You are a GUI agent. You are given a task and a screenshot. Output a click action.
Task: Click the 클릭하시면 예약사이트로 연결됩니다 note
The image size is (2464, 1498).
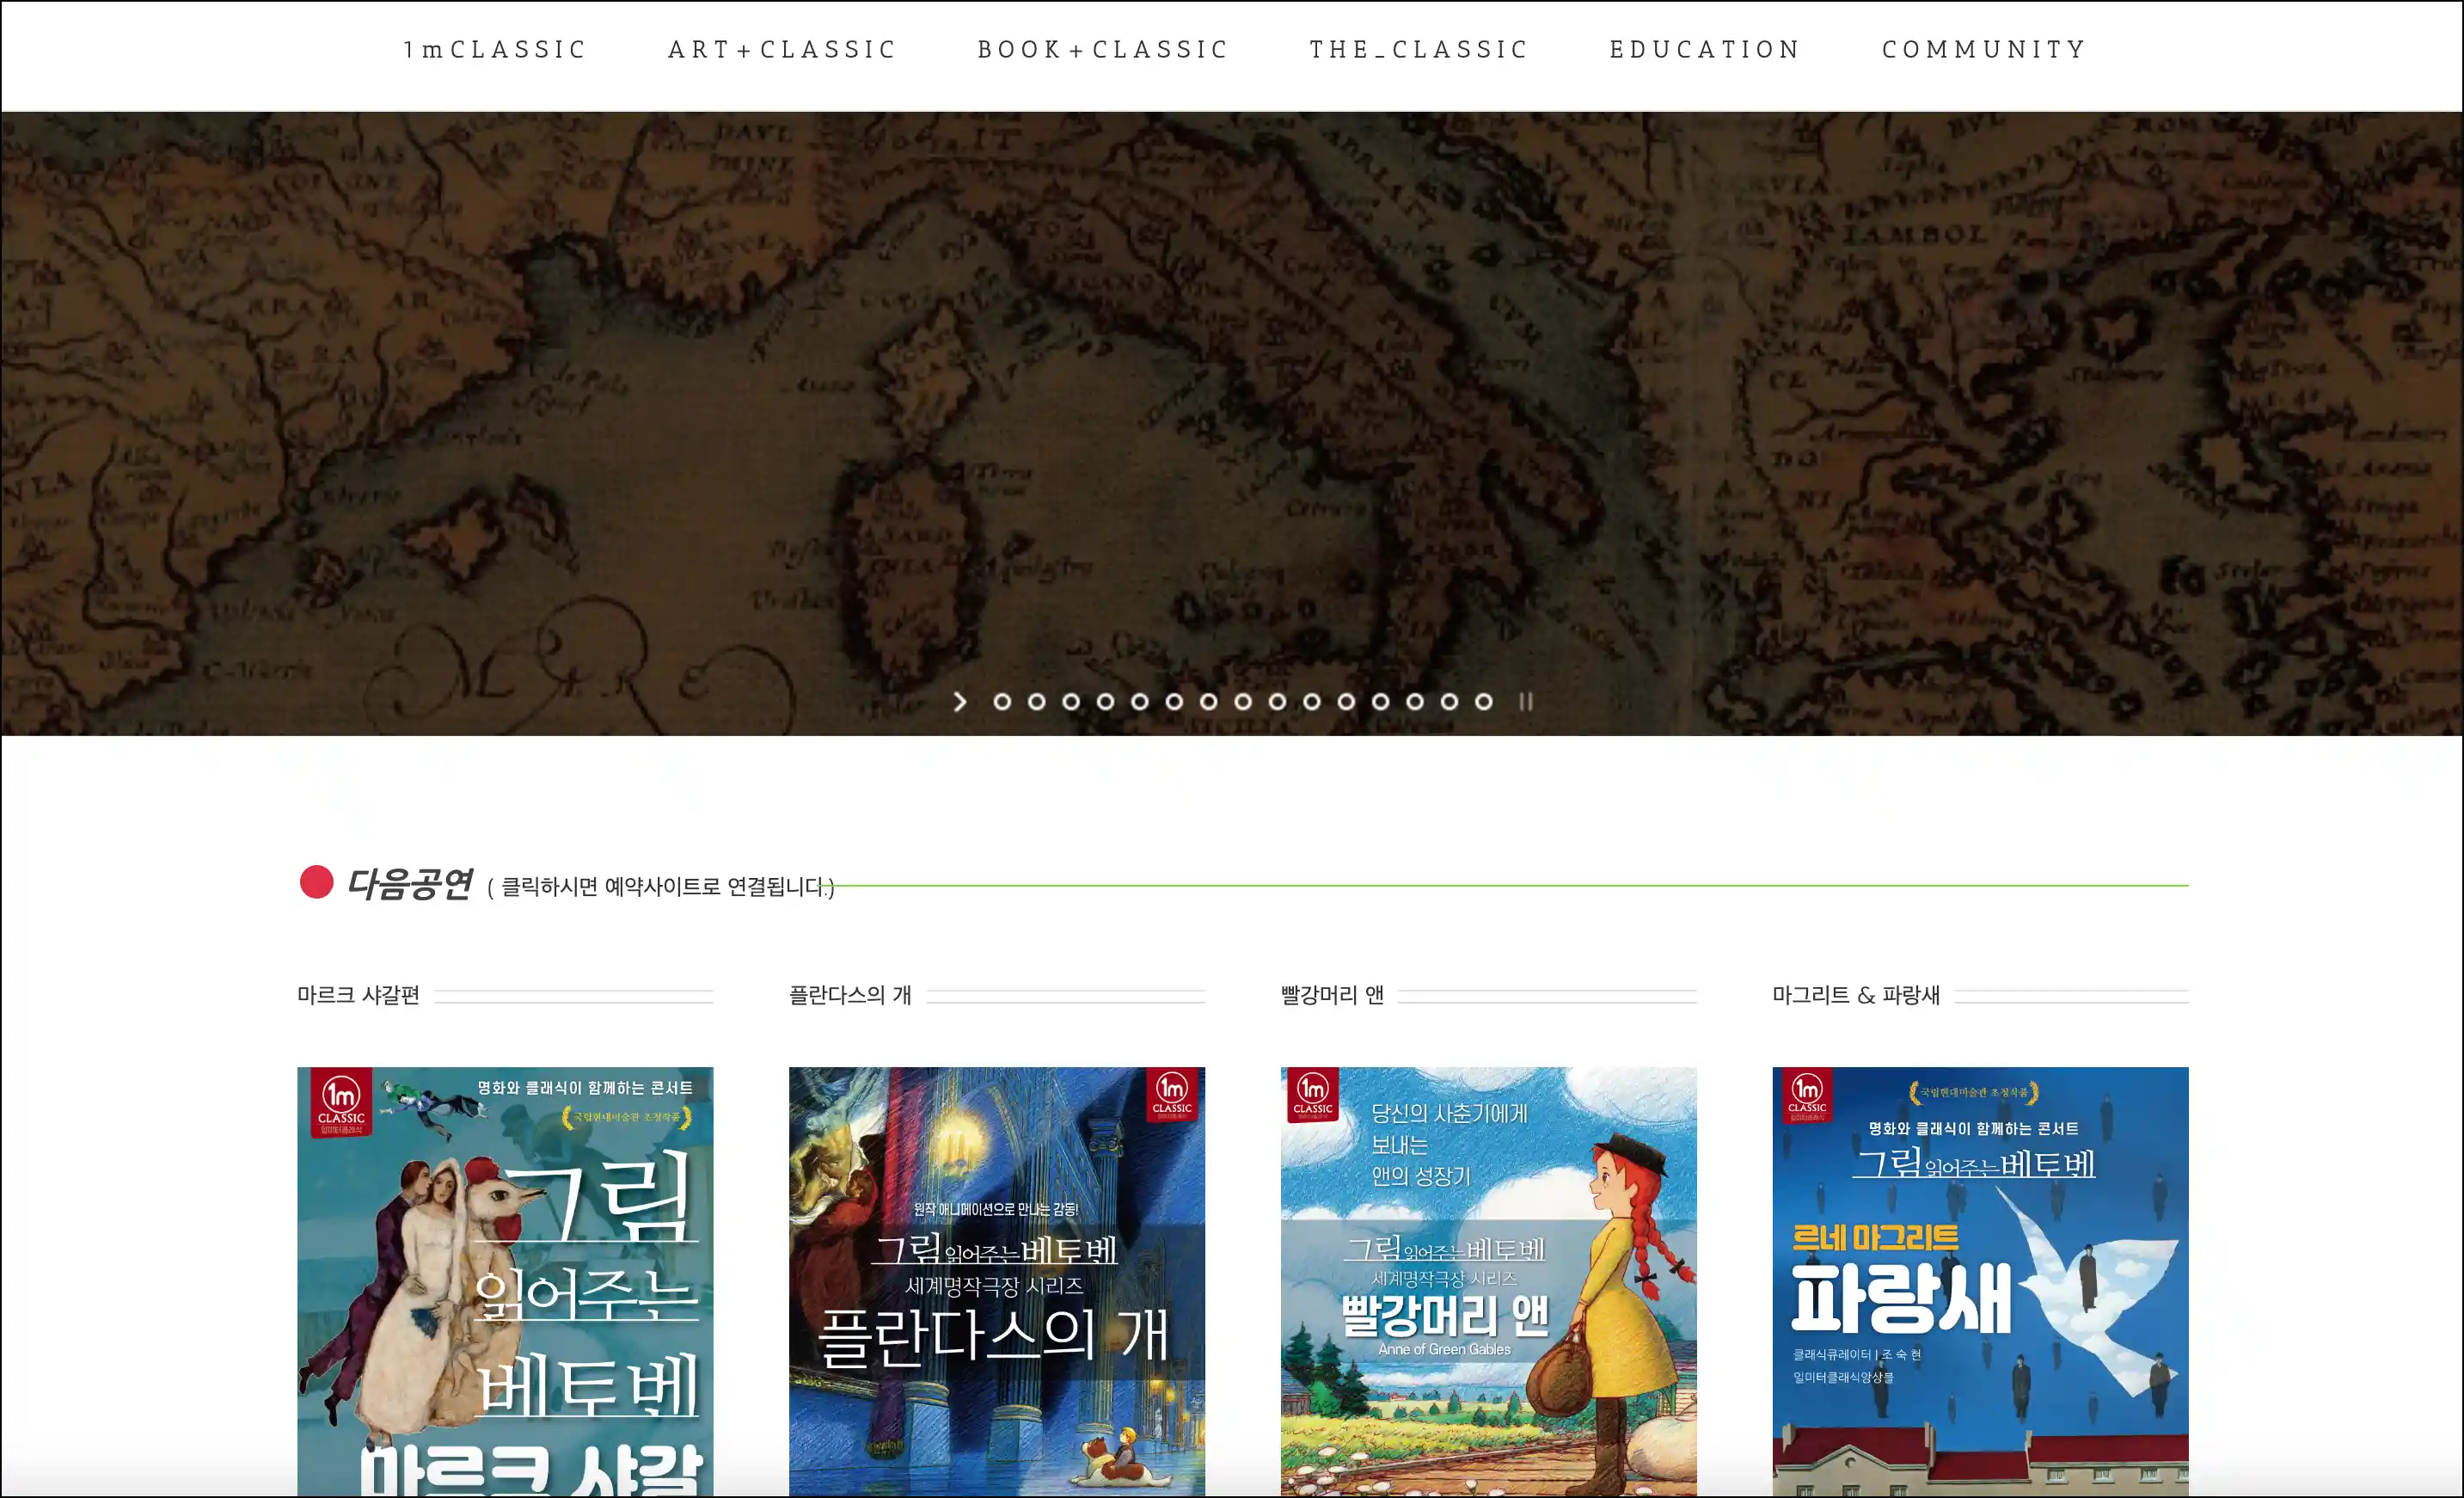point(661,887)
